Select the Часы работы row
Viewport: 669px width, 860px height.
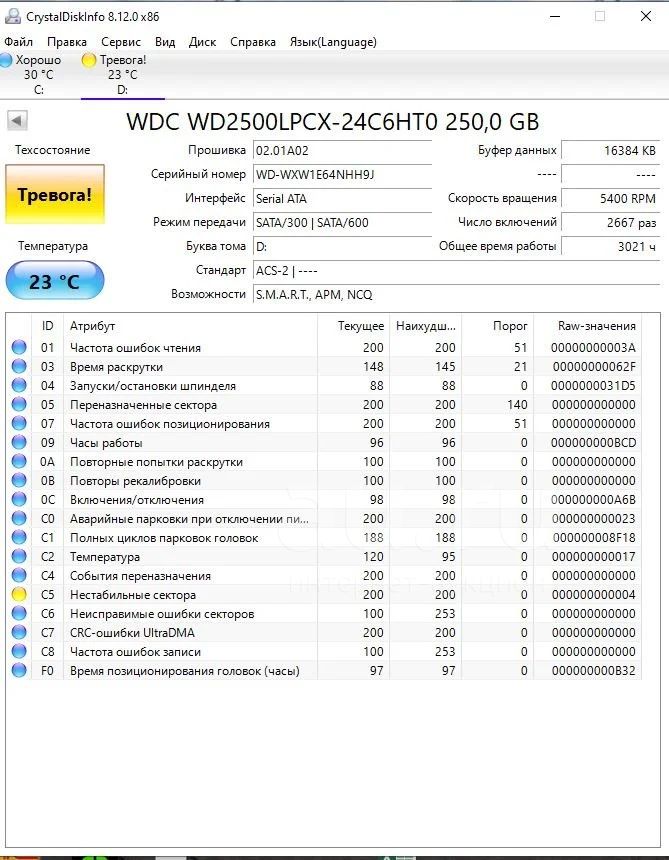pyautogui.click(x=324, y=442)
